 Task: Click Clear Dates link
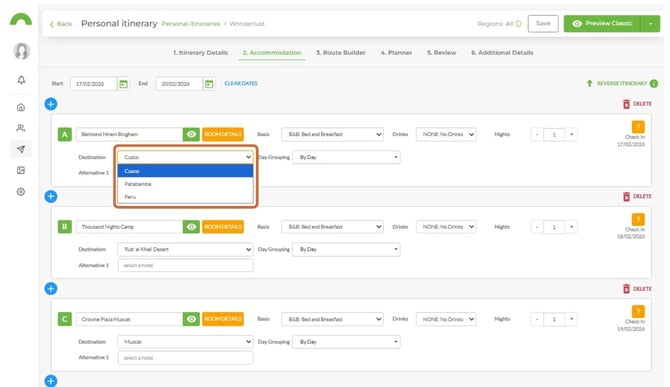[x=241, y=84]
